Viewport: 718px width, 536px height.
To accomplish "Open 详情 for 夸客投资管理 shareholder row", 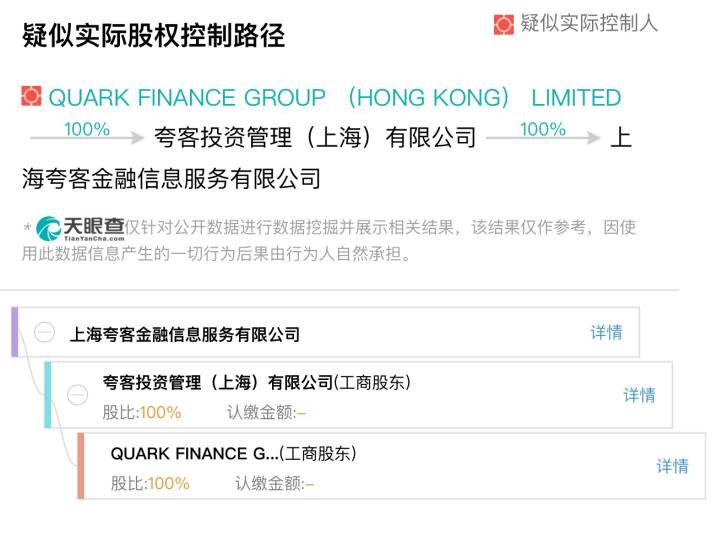I will click(x=639, y=395).
